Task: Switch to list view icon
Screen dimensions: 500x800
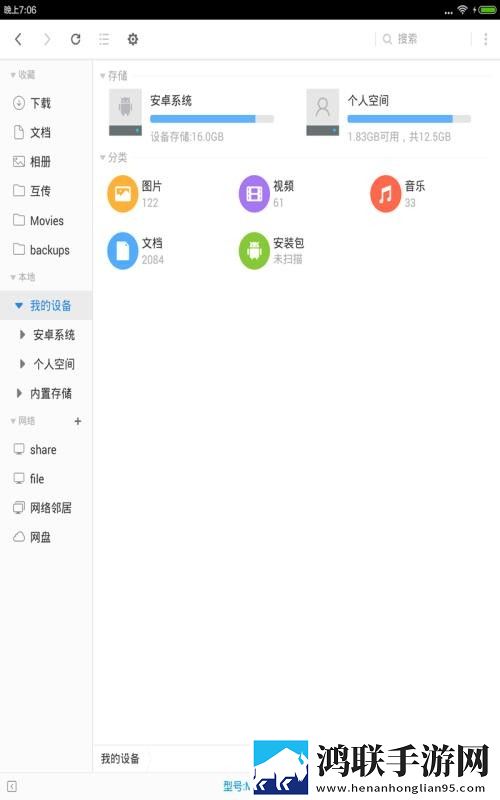Action: (x=104, y=39)
